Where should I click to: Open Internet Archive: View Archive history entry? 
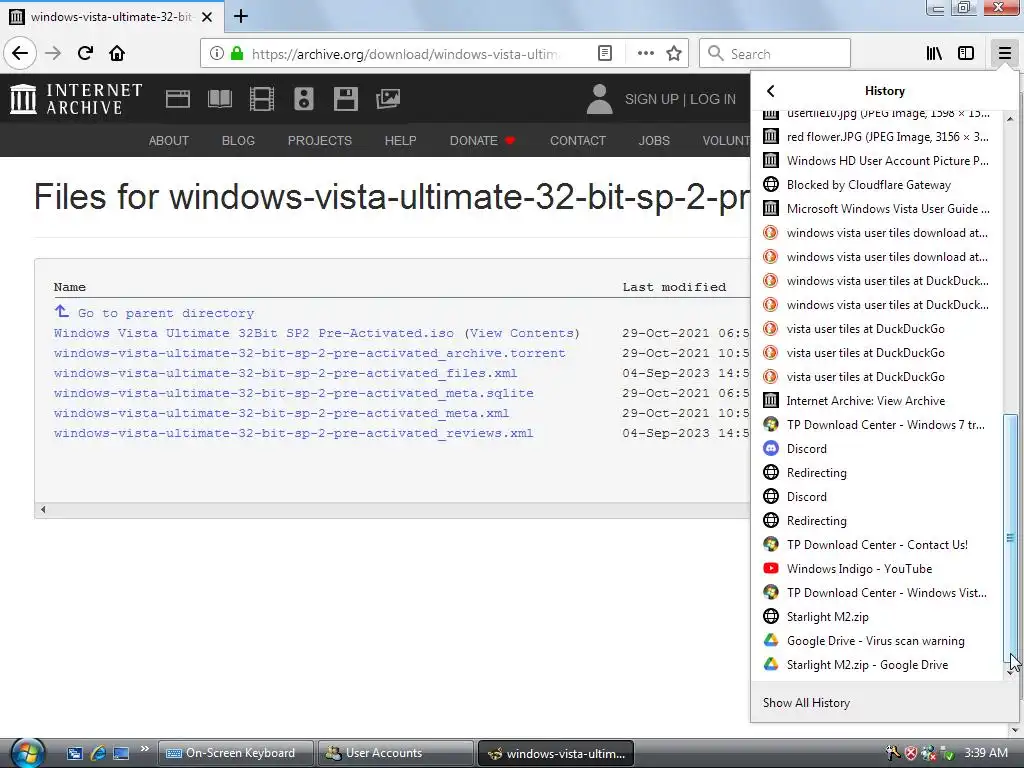click(x=876, y=401)
